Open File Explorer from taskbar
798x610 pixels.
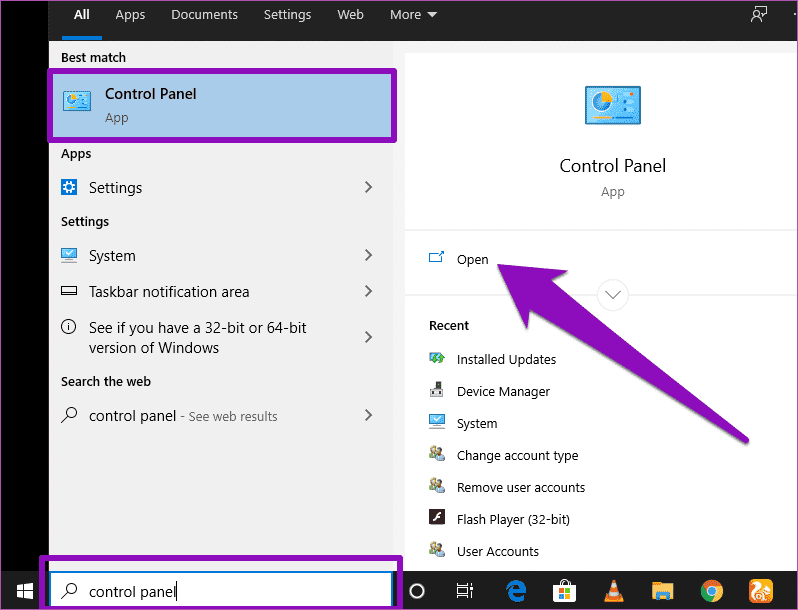click(662, 591)
